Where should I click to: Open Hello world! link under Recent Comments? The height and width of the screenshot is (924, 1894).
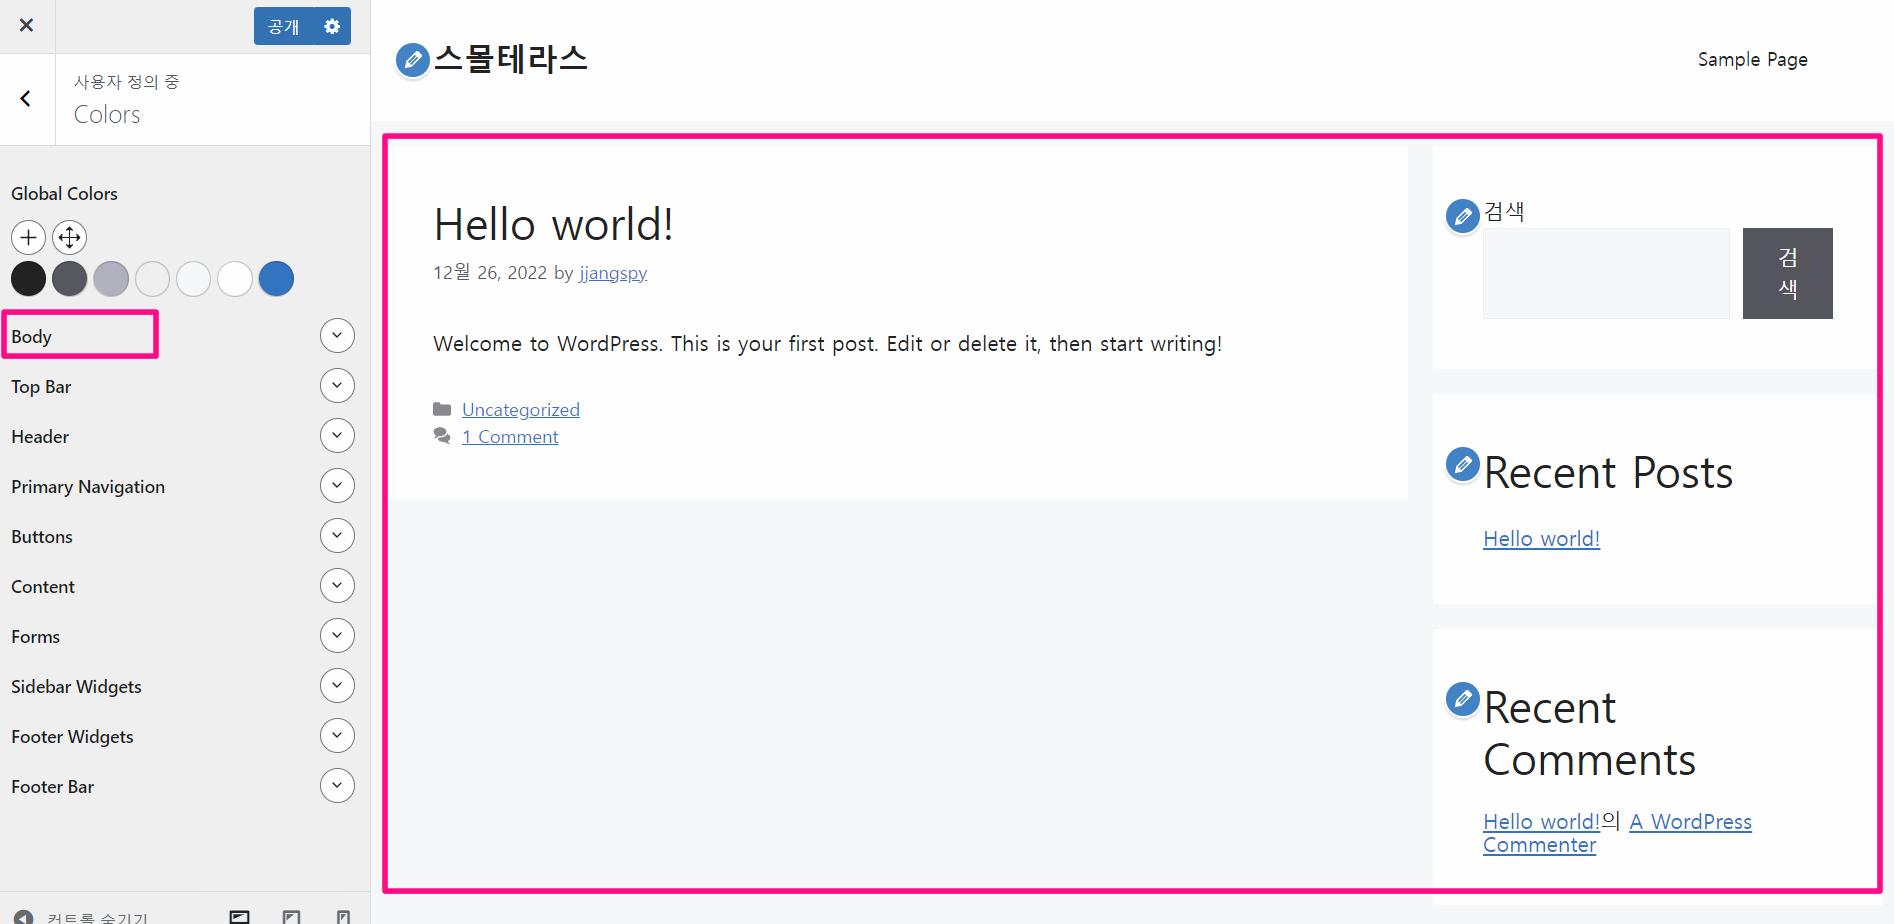(1541, 822)
